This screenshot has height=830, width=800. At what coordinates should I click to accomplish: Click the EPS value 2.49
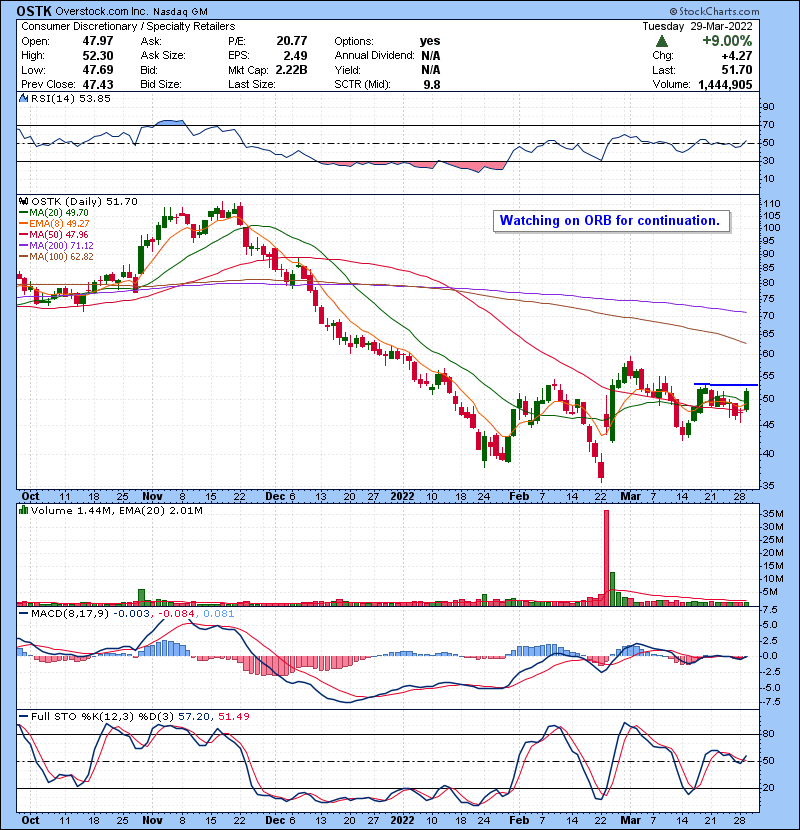click(x=295, y=56)
